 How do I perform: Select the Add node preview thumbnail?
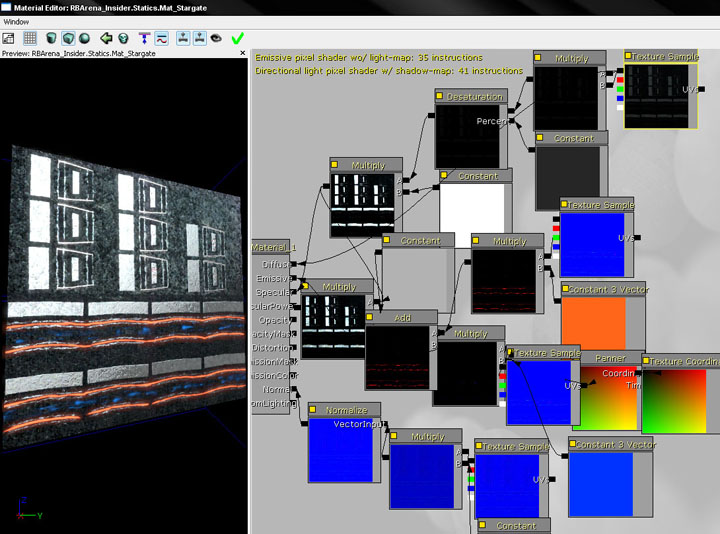[x=398, y=357]
